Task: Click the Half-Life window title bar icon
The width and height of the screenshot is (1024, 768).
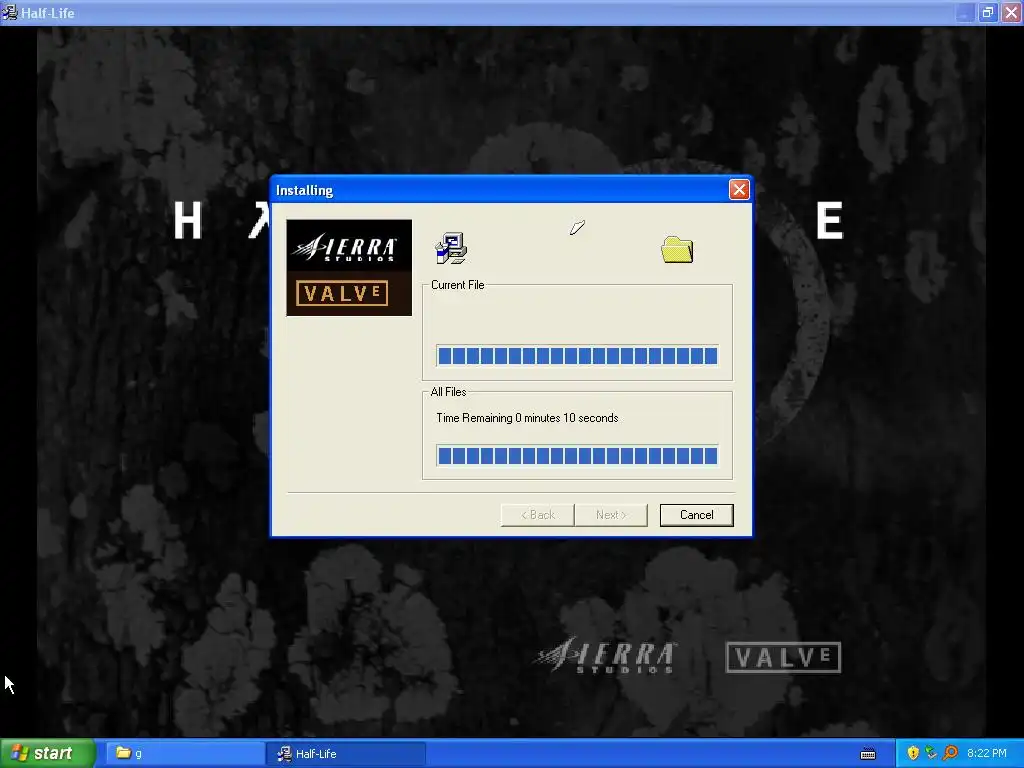Action: click(x=10, y=12)
